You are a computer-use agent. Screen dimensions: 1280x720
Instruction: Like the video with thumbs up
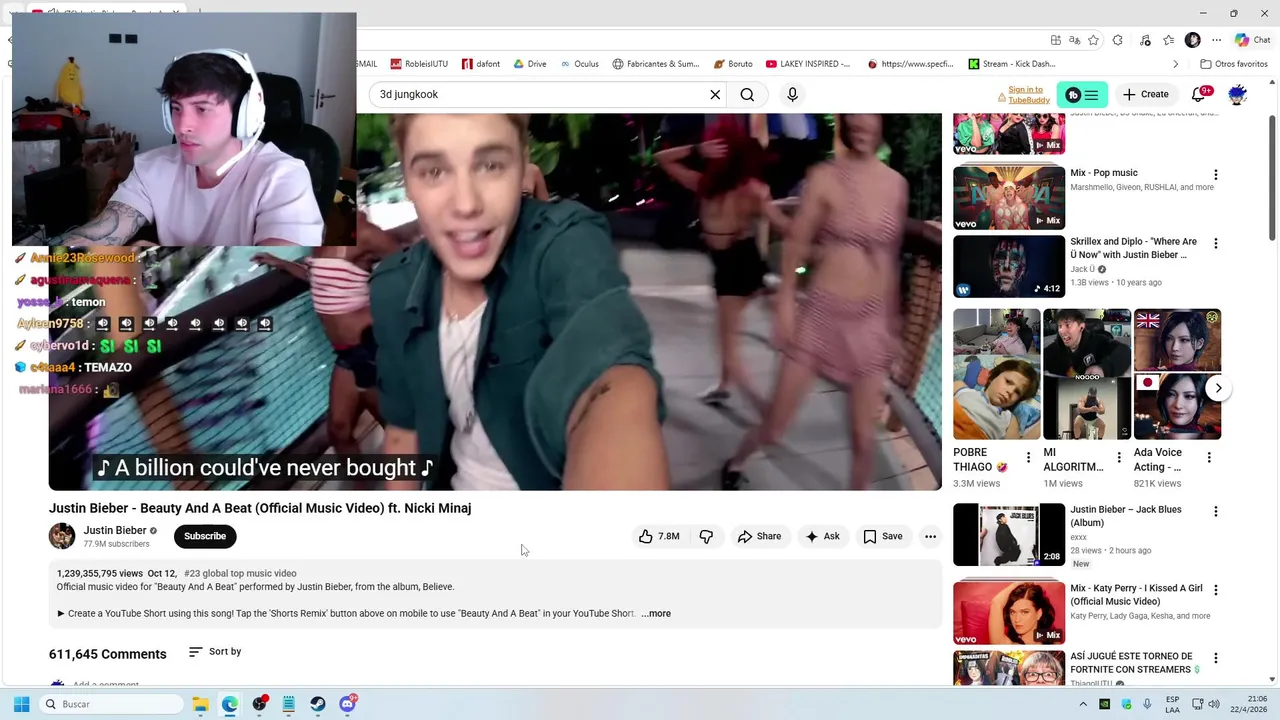pos(660,536)
